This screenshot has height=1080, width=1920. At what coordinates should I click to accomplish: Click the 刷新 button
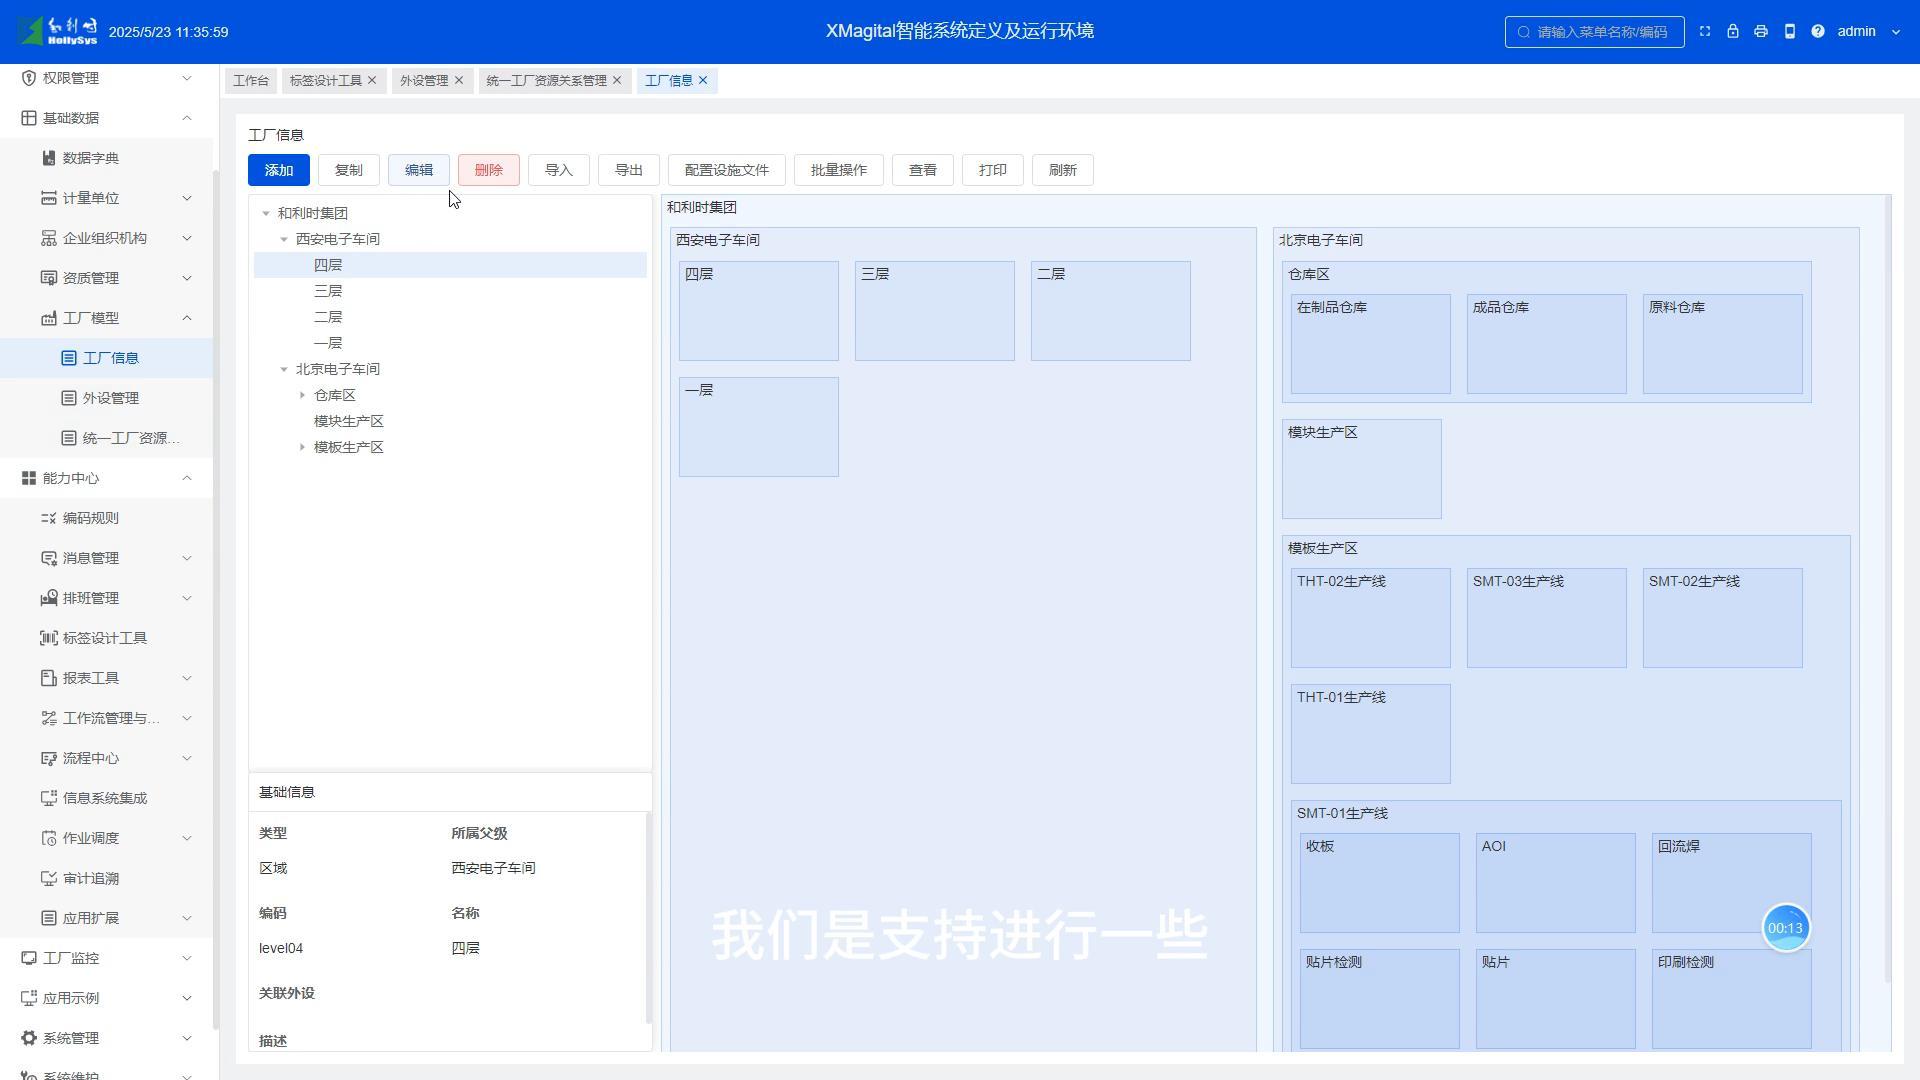coord(1063,170)
